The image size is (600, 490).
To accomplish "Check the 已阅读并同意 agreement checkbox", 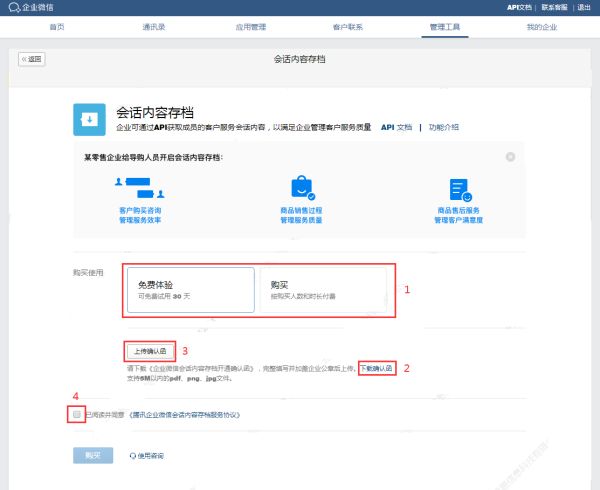I will [77, 413].
